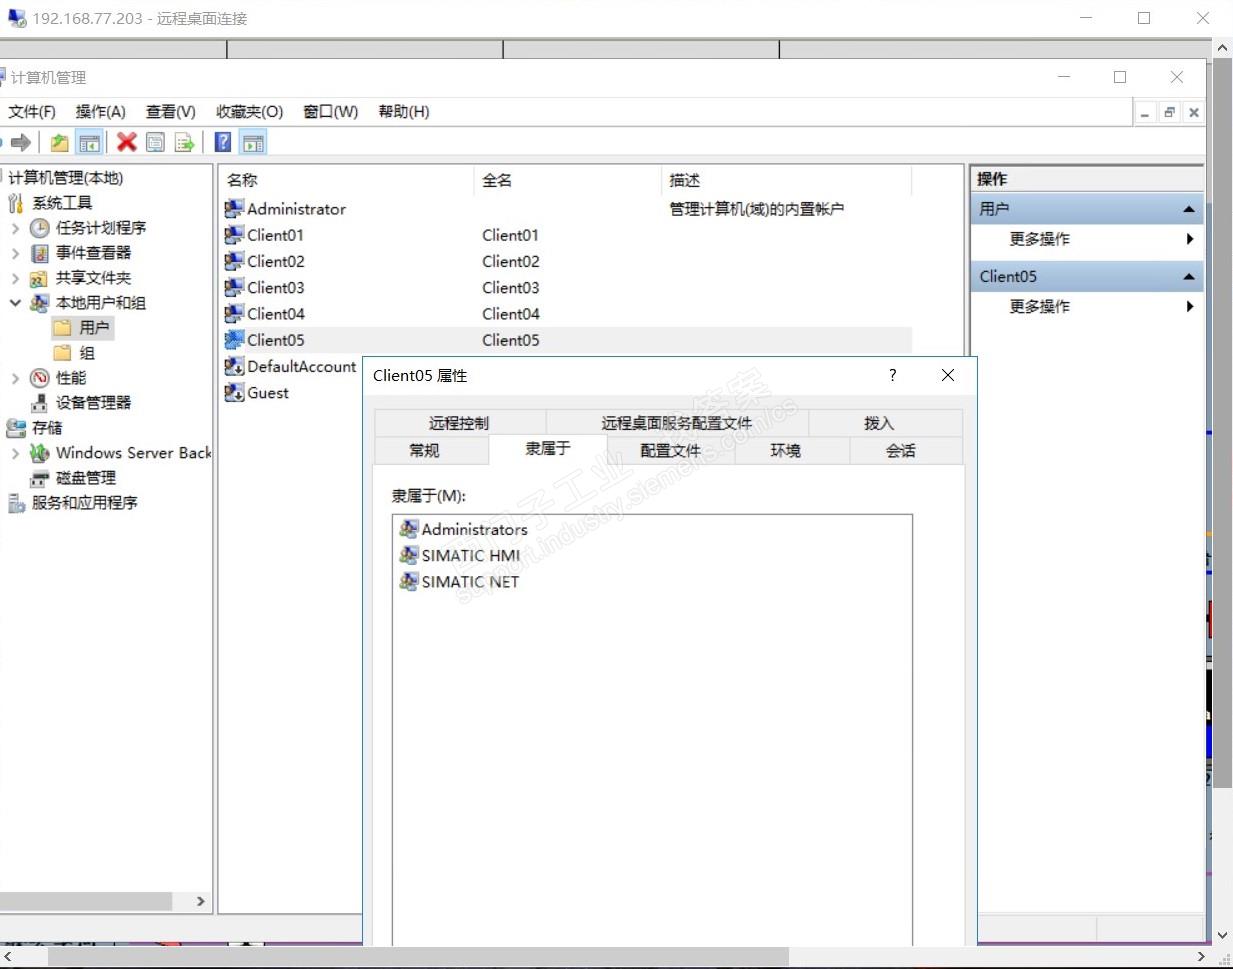Select 性能 tree node
The image size is (1233, 969).
point(71,378)
